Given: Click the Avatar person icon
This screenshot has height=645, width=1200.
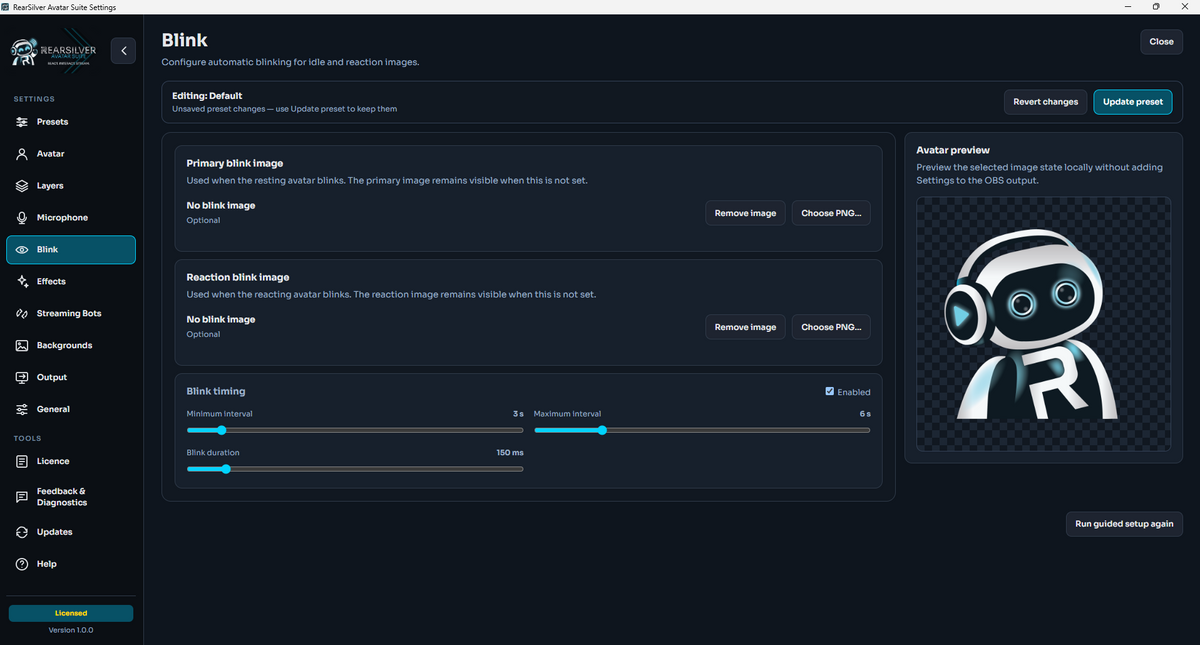Looking at the screenshot, I should (22, 154).
